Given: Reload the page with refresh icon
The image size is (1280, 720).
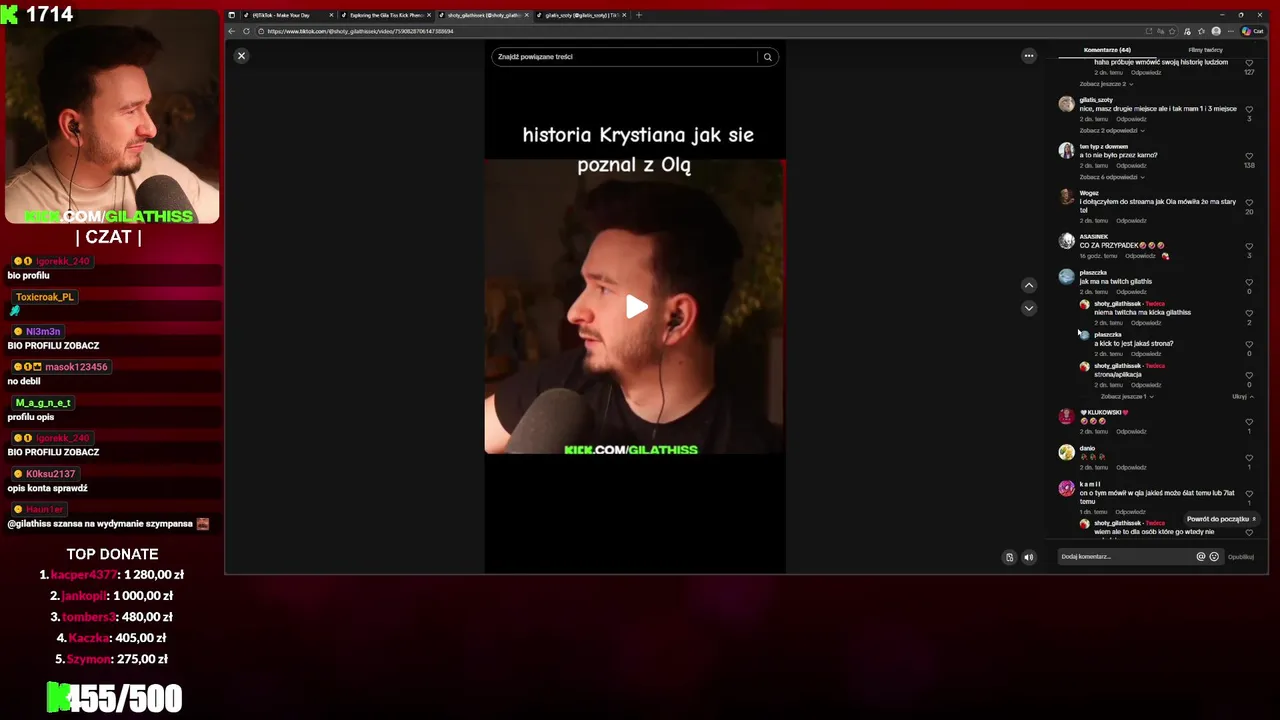Looking at the screenshot, I should [x=246, y=31].
